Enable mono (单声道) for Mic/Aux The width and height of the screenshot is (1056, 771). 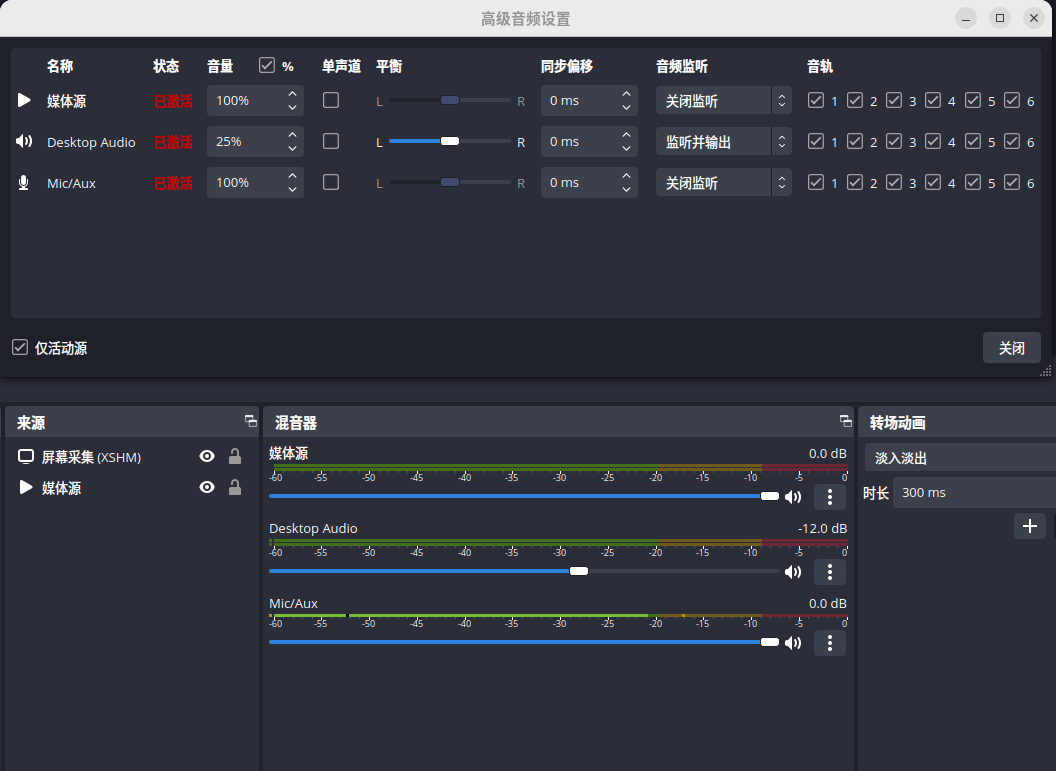click(x=331, y=182)
